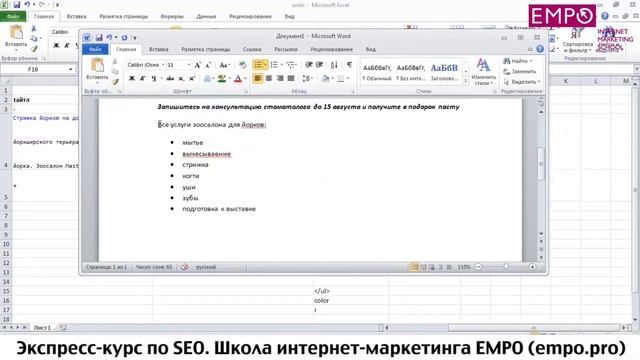Click multilevel list icon in Word

pos(290,65)
